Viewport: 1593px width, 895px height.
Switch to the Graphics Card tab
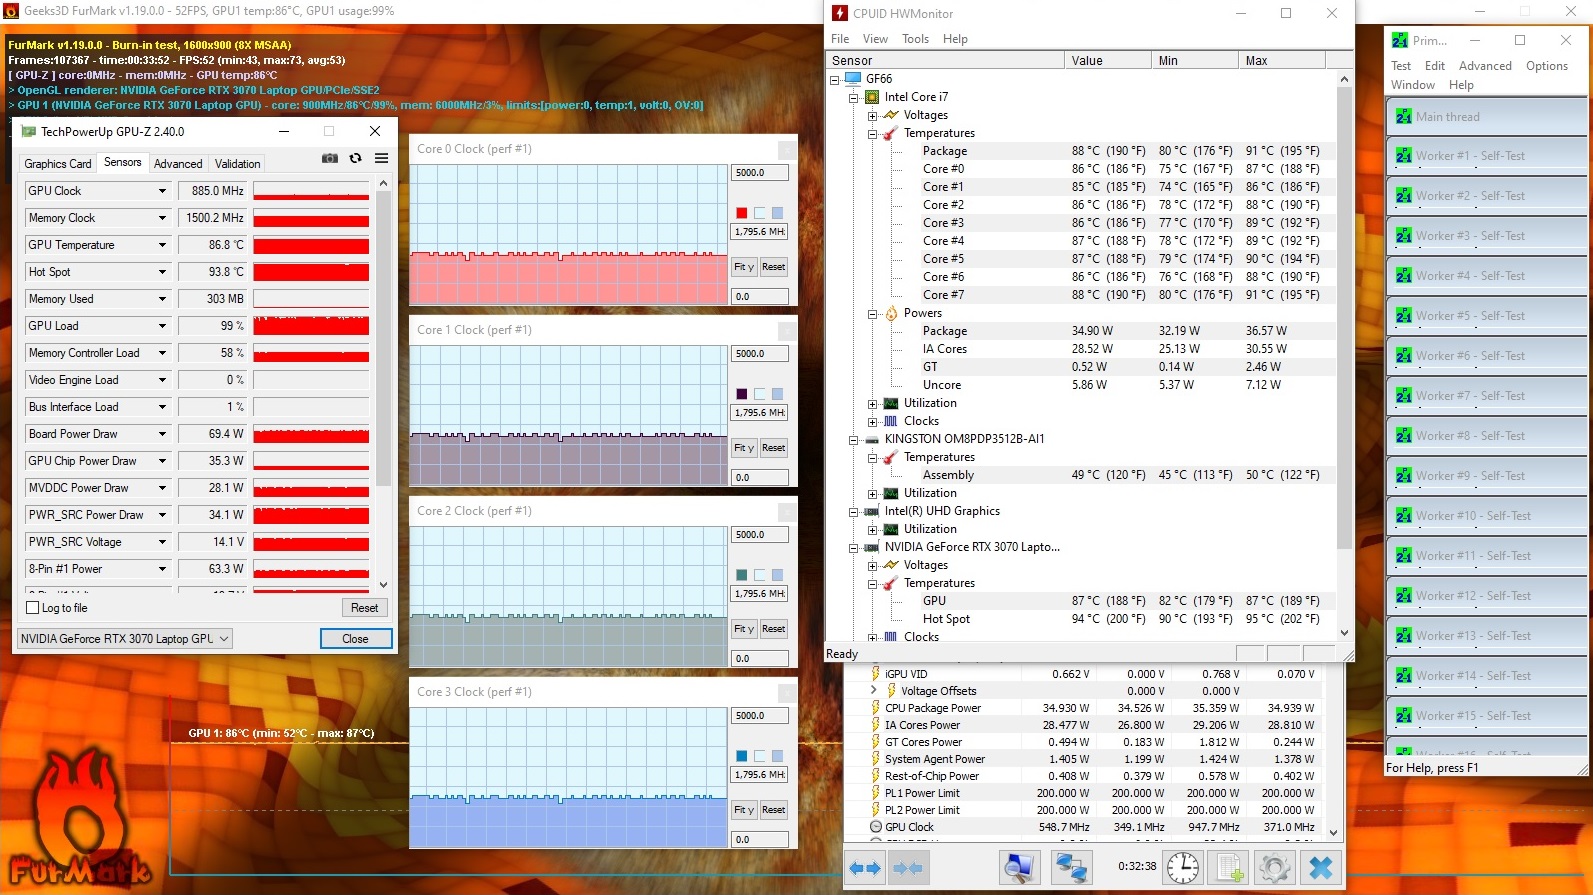[57, 164]
